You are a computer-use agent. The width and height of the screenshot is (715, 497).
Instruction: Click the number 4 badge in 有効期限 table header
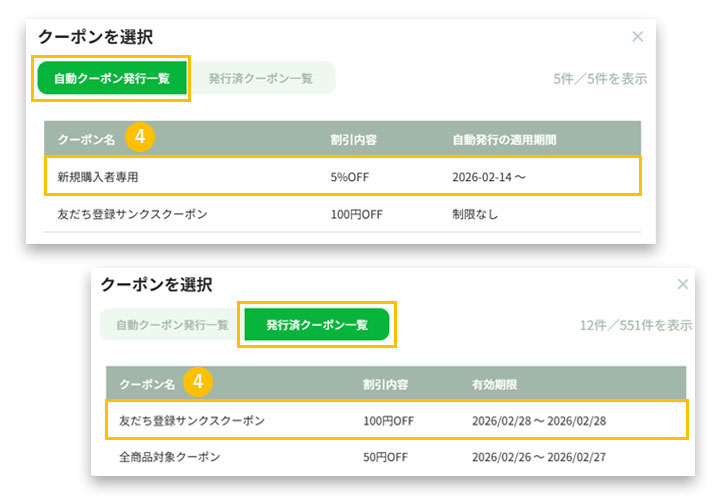coord(200,382)
